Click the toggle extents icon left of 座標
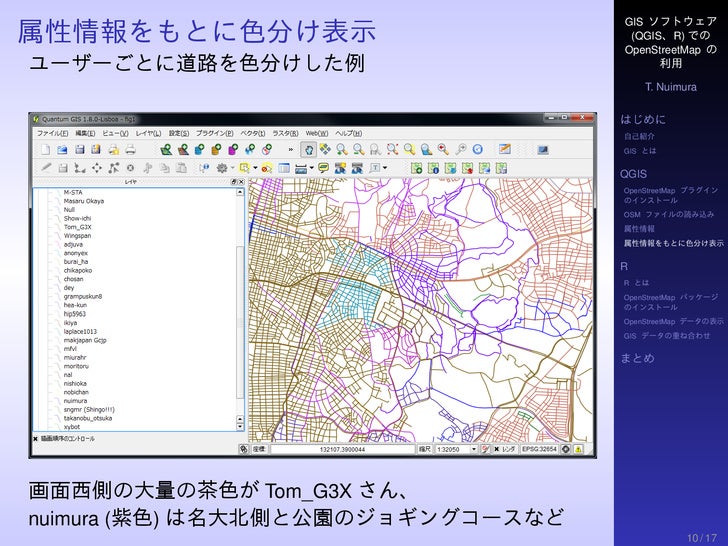 (244, 449)
